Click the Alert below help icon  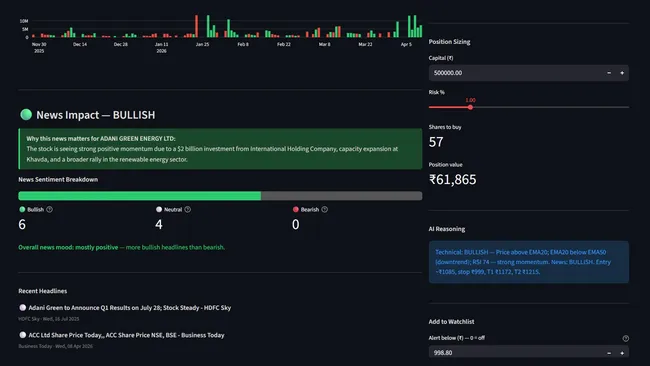[626, 339]
